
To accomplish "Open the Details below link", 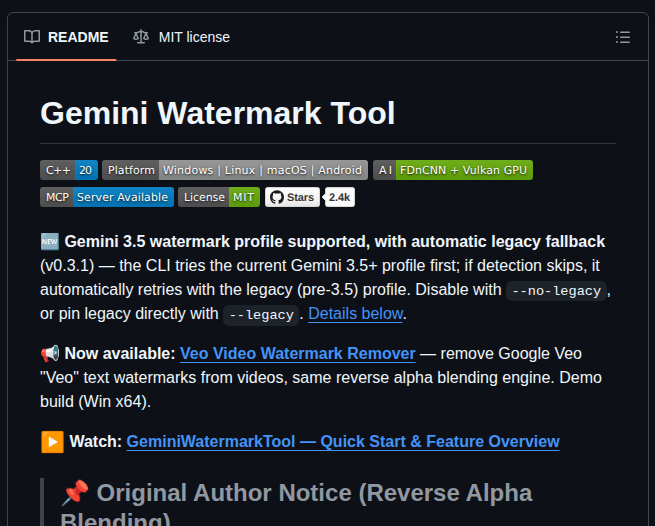I will point(355,314).
